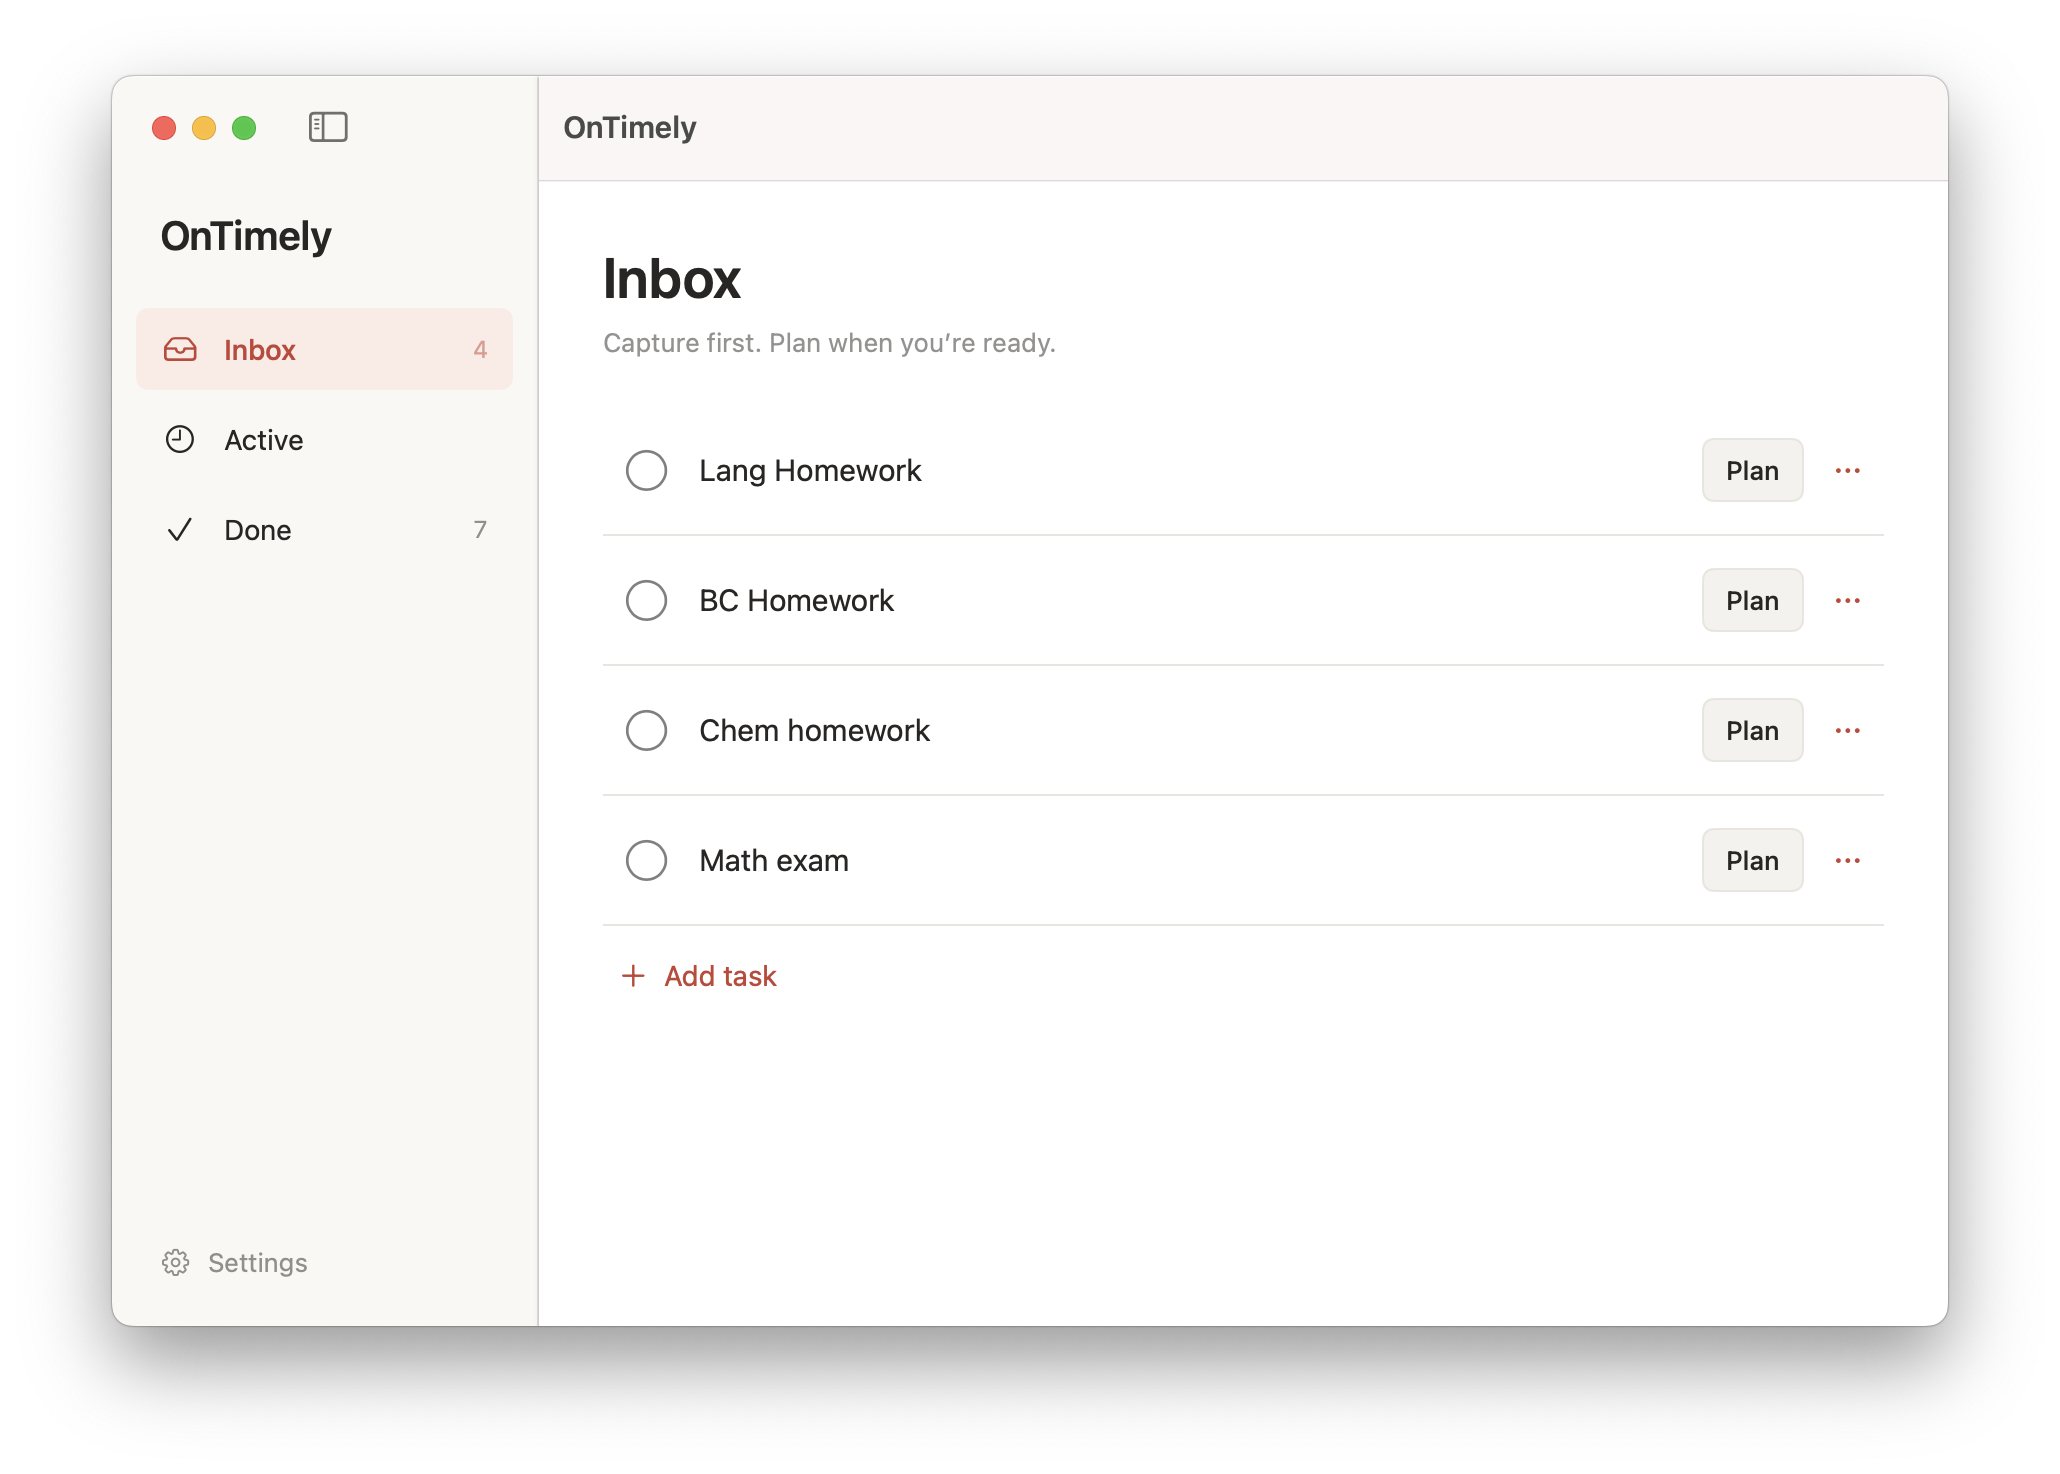This screenshot has width=2060, height=1474.
Task: Select the Lang Homework task title
Action: pos(810,470)
